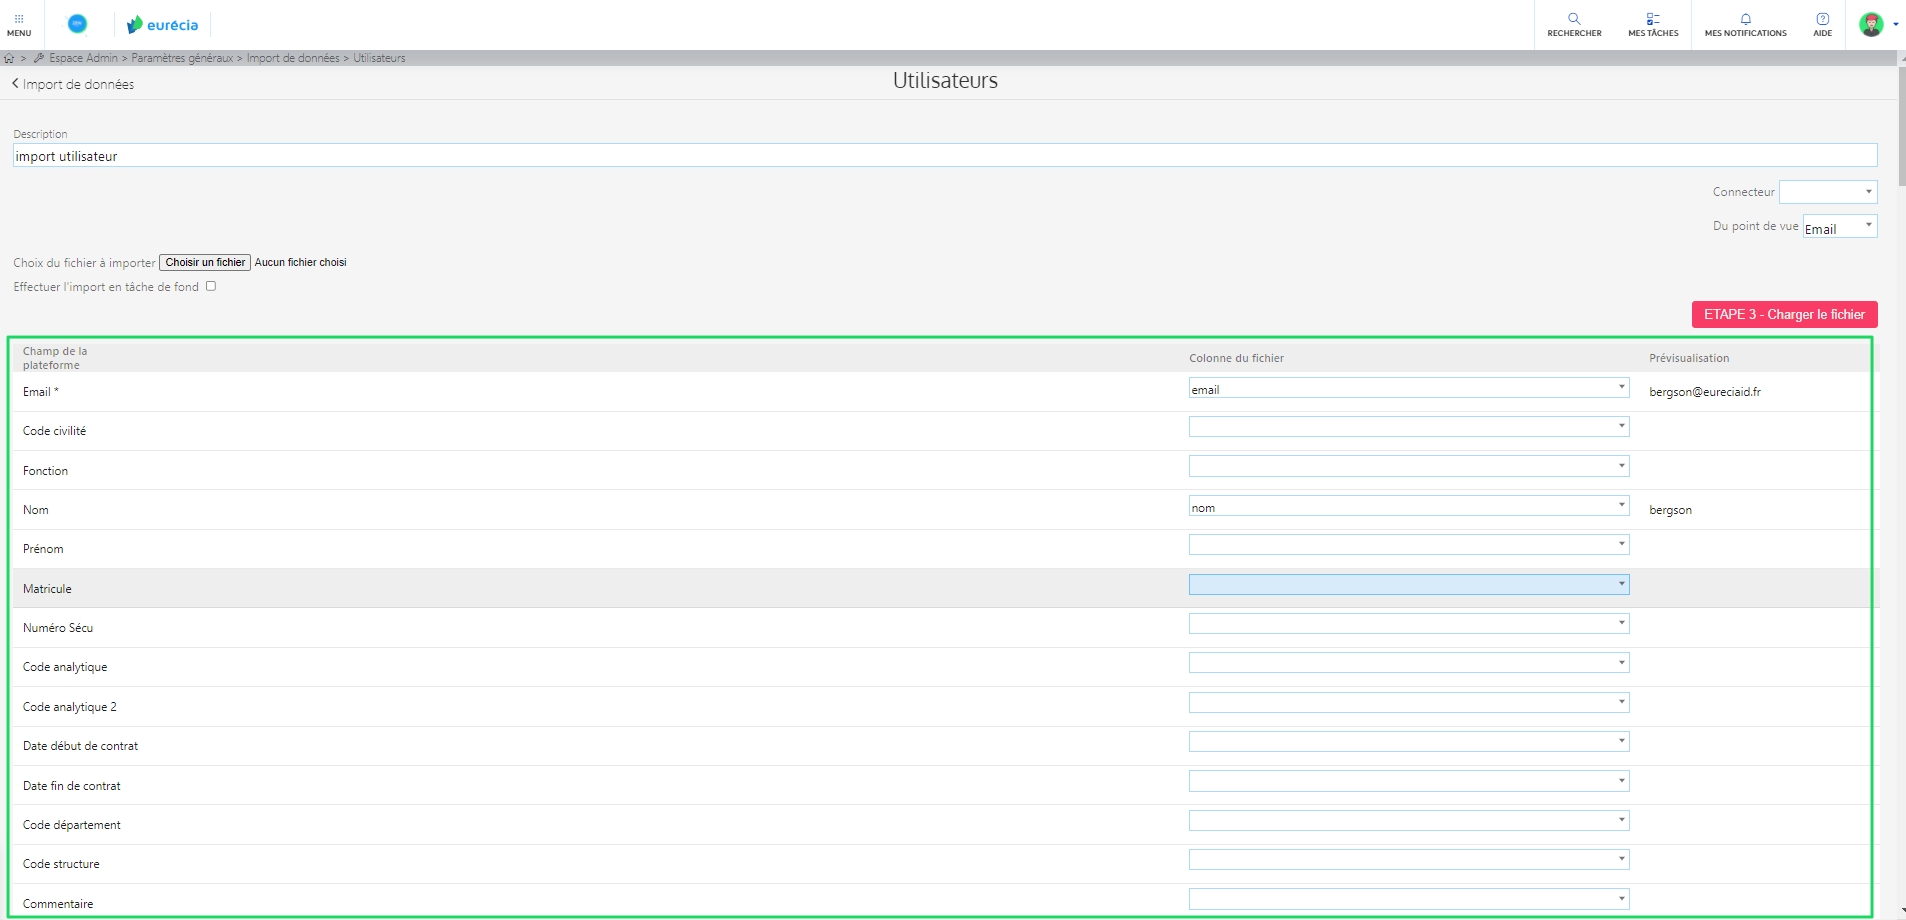Go back via Import de données chevron
The width and height of the screenshot is (1906, 920).
click(x=73, y=84)
